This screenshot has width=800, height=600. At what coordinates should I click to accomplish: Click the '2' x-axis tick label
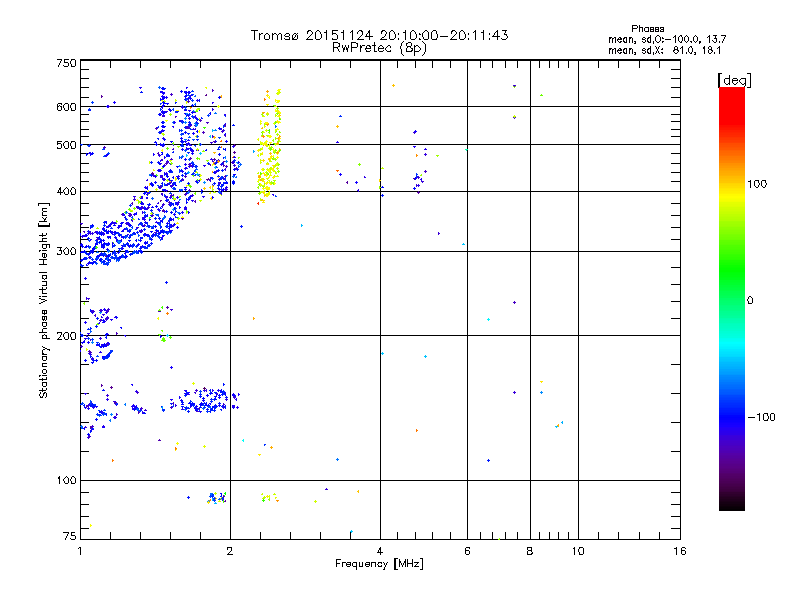[x=230, y=551]
